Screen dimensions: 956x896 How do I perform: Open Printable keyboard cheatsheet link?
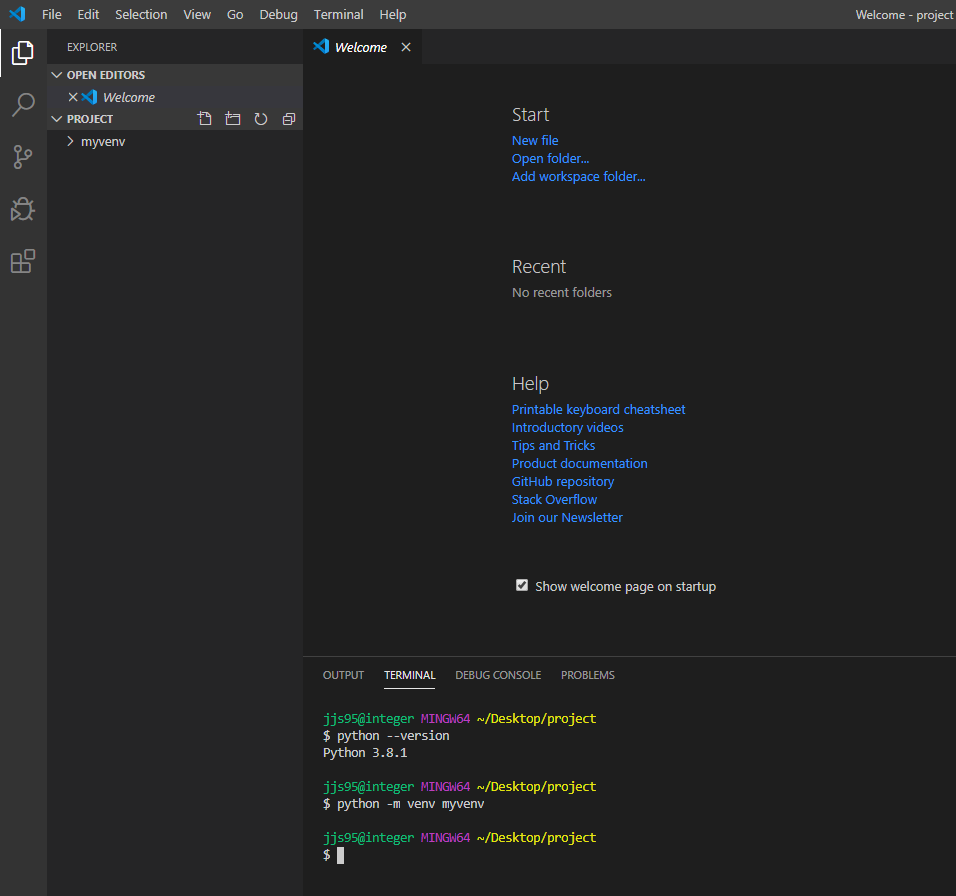[599, 410]
